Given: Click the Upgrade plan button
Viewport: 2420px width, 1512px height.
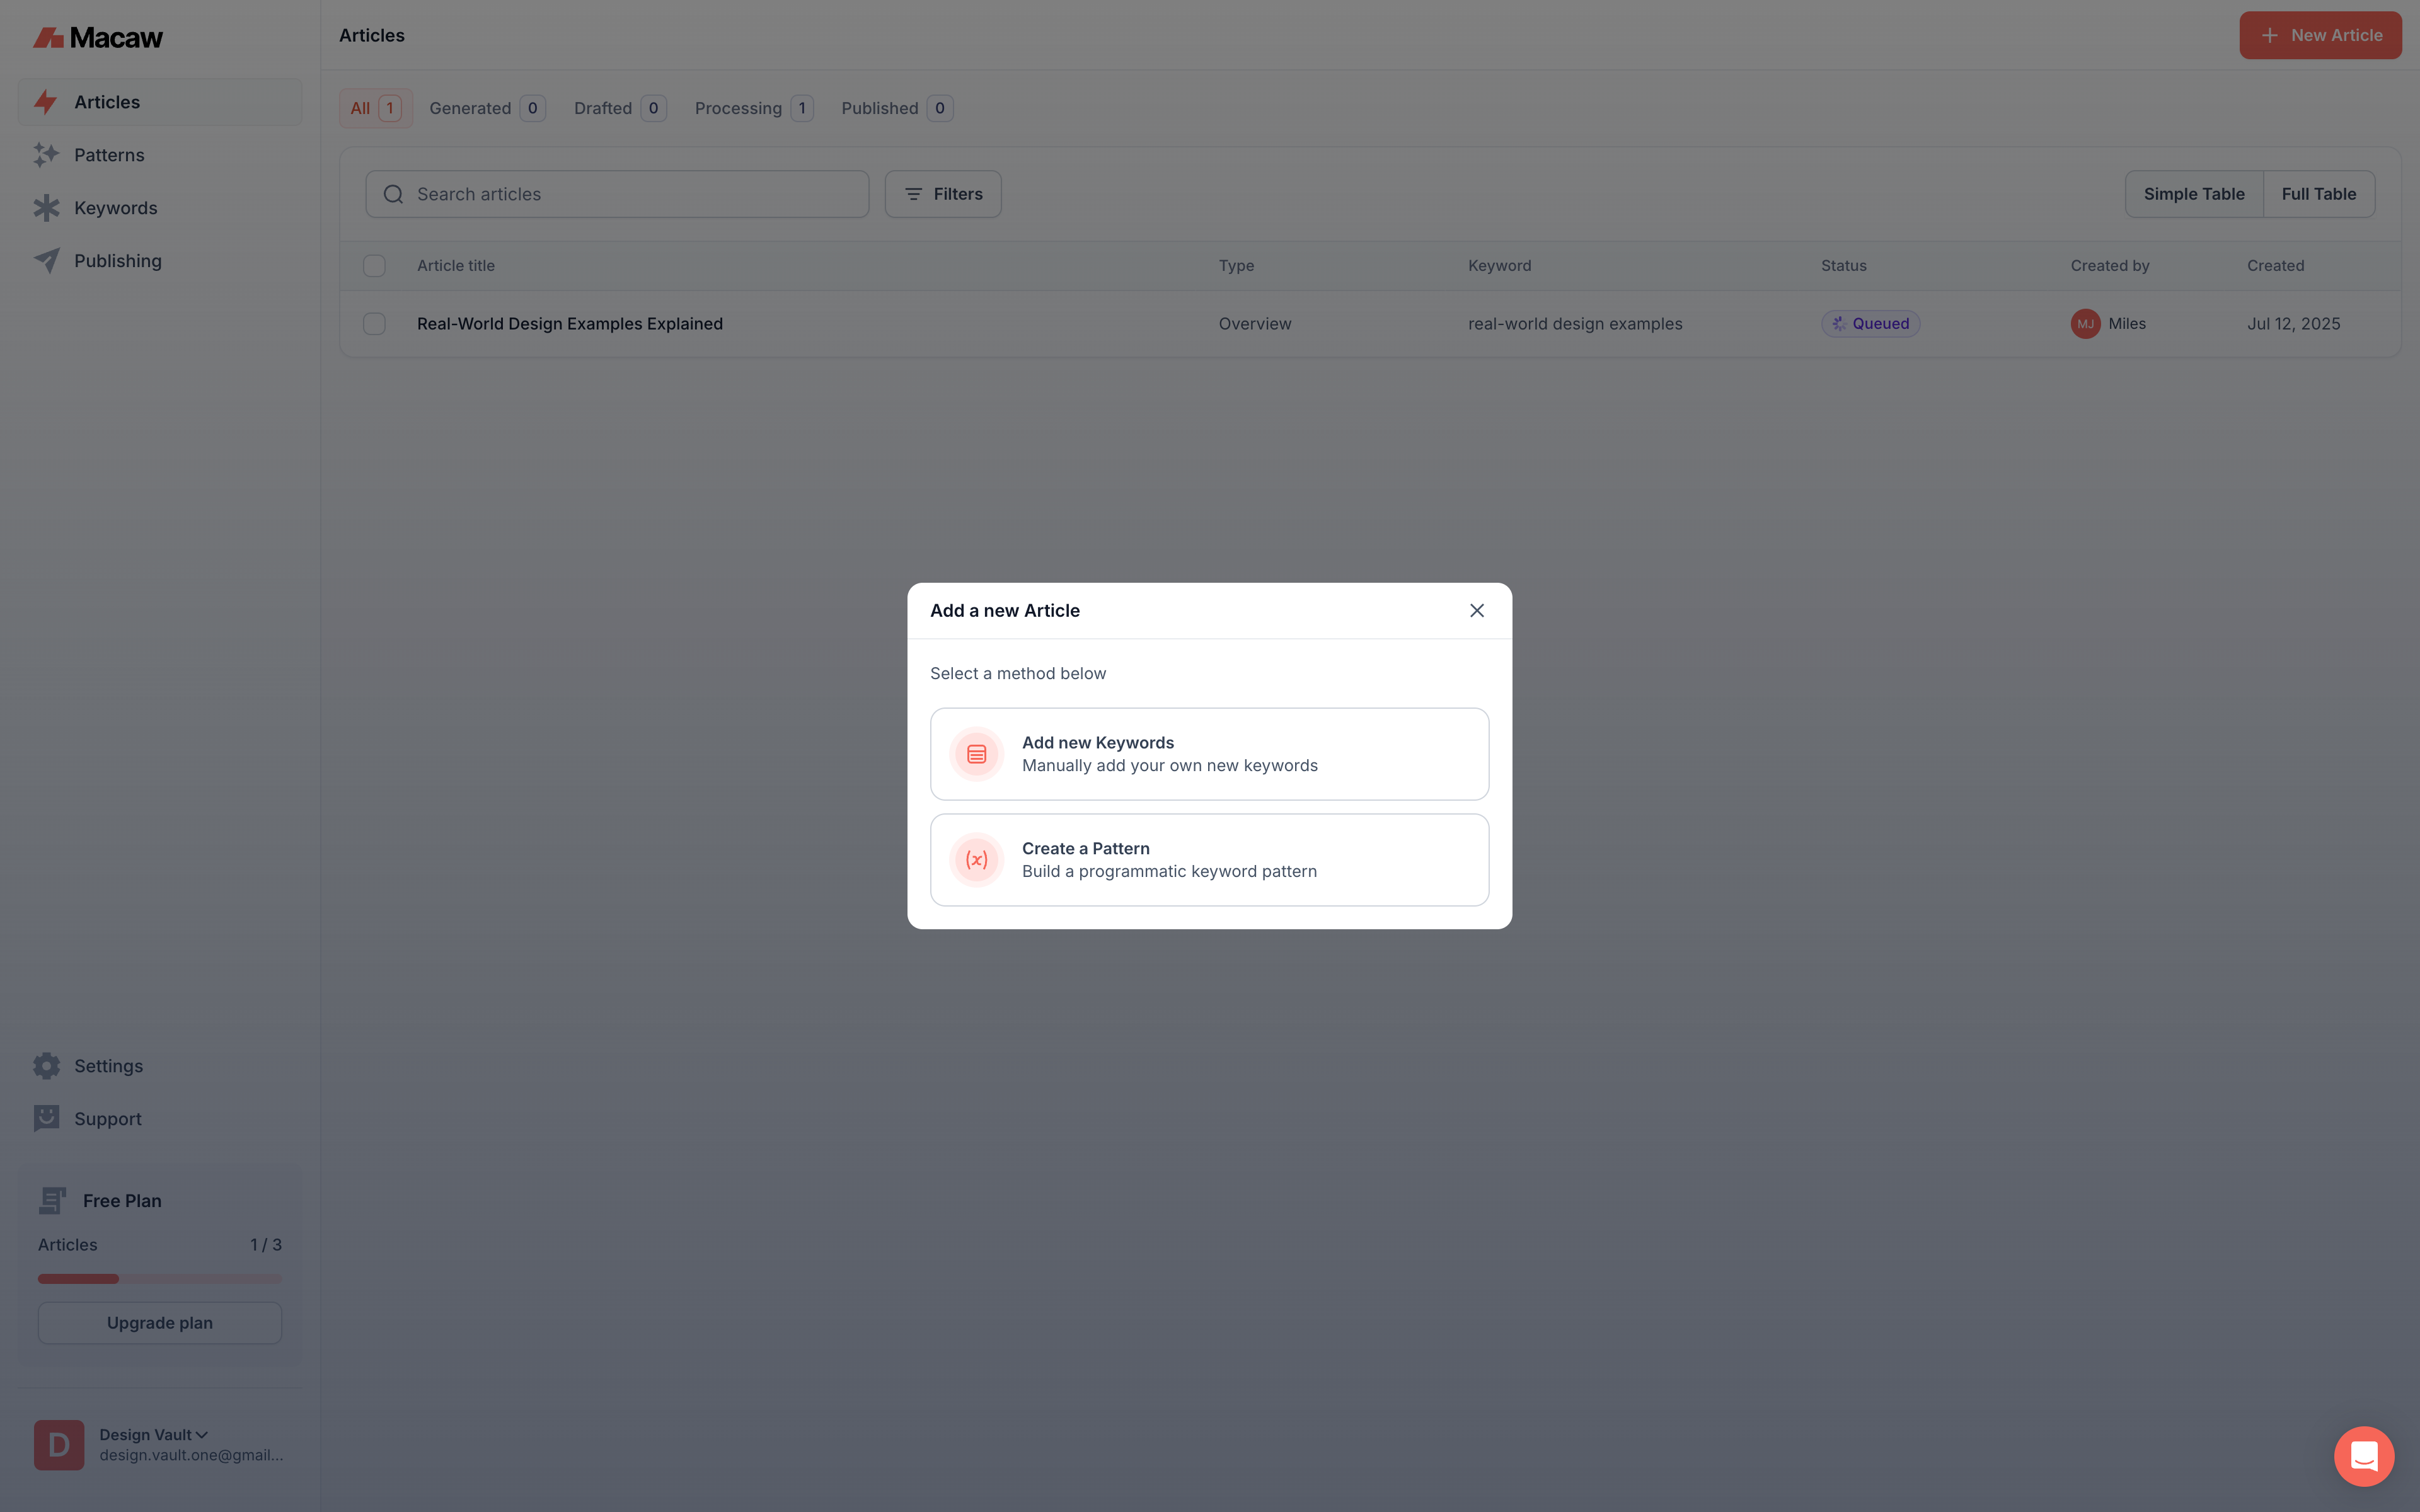Looking at the screenshot, I should 160,1323.
